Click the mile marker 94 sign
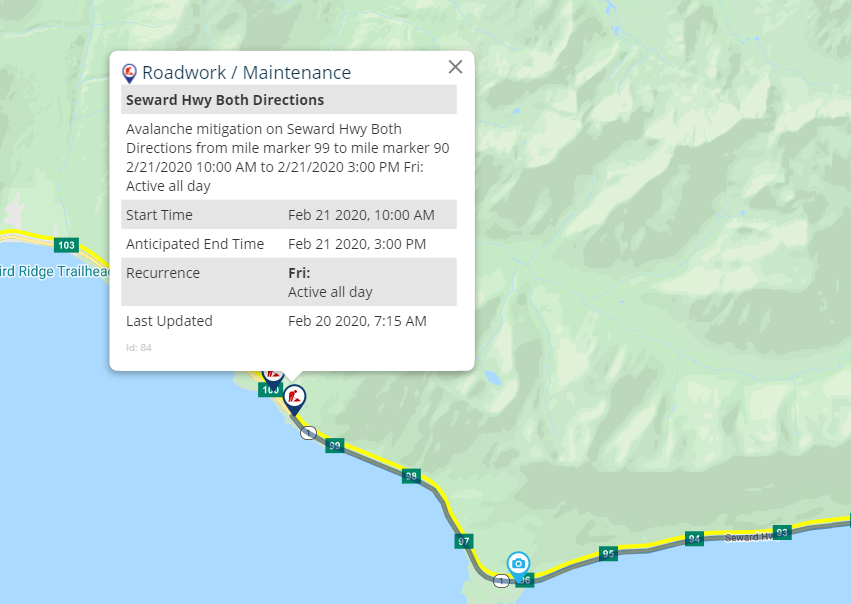 click(694, 538)
